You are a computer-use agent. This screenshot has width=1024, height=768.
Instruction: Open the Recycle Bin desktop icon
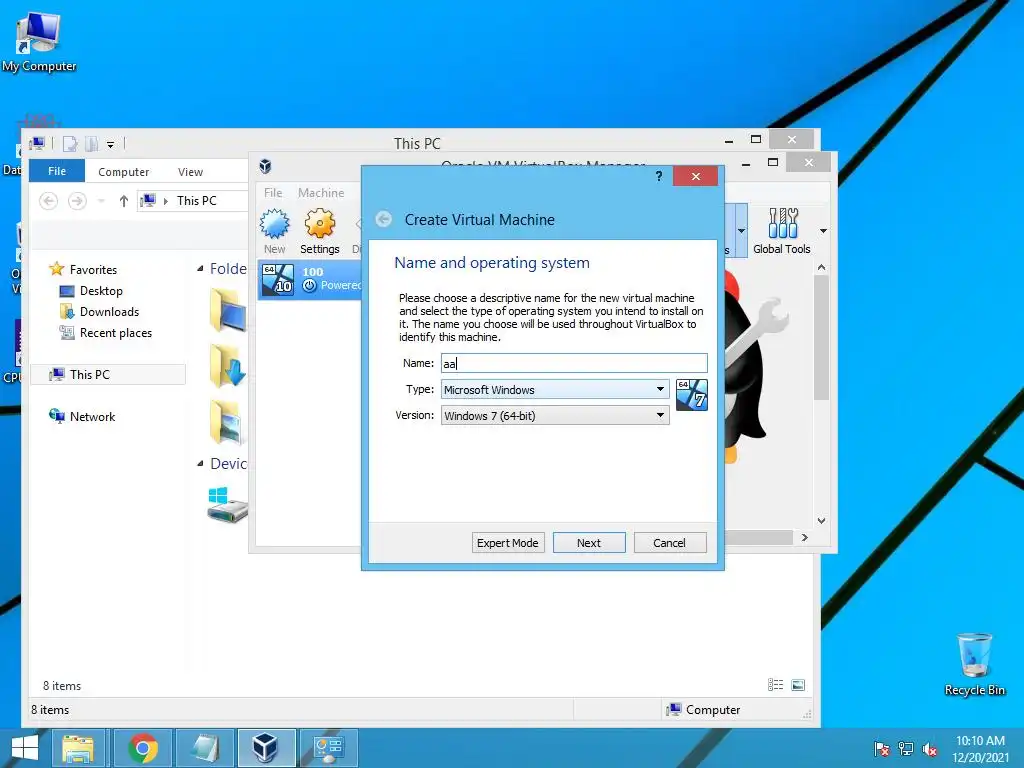coord(974,664)
